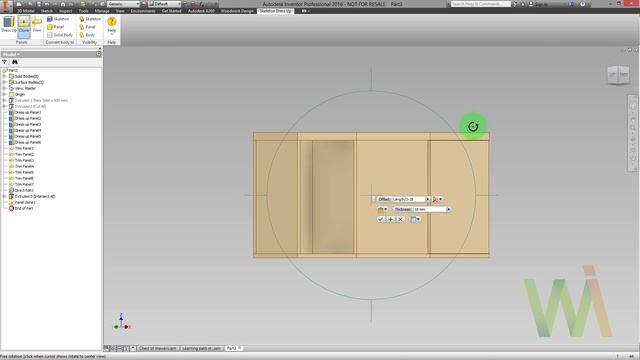This screenshot has width=640, height=360.
Task: Toggle Panel visibility
Action: pyautogui.click(x=87, y=27)
